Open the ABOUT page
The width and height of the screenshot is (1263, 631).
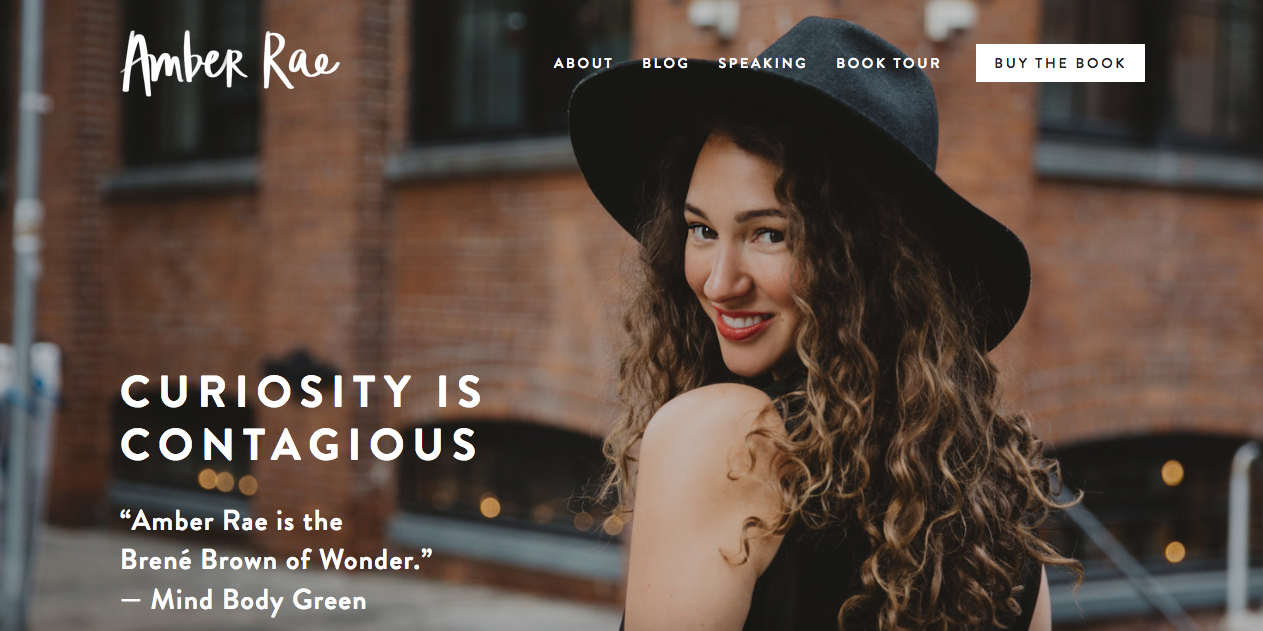[x=583, y=63]
